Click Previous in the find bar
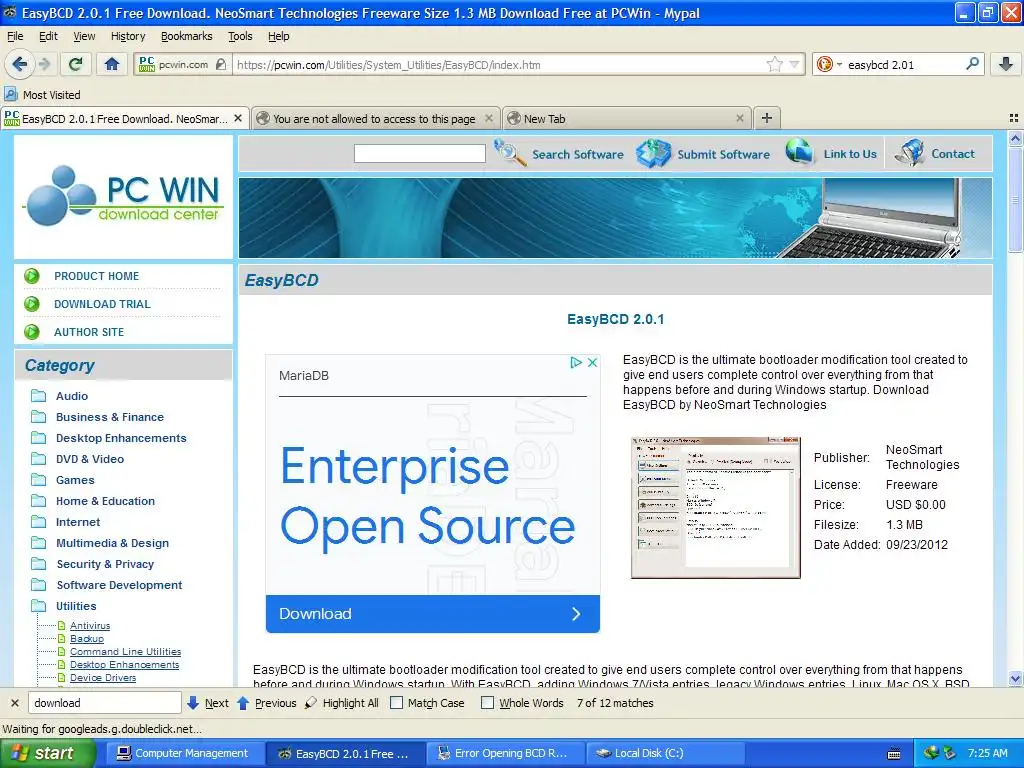The width and height of the screenshot is (1024, 768). pyautogui.click(x=266, y=703)
